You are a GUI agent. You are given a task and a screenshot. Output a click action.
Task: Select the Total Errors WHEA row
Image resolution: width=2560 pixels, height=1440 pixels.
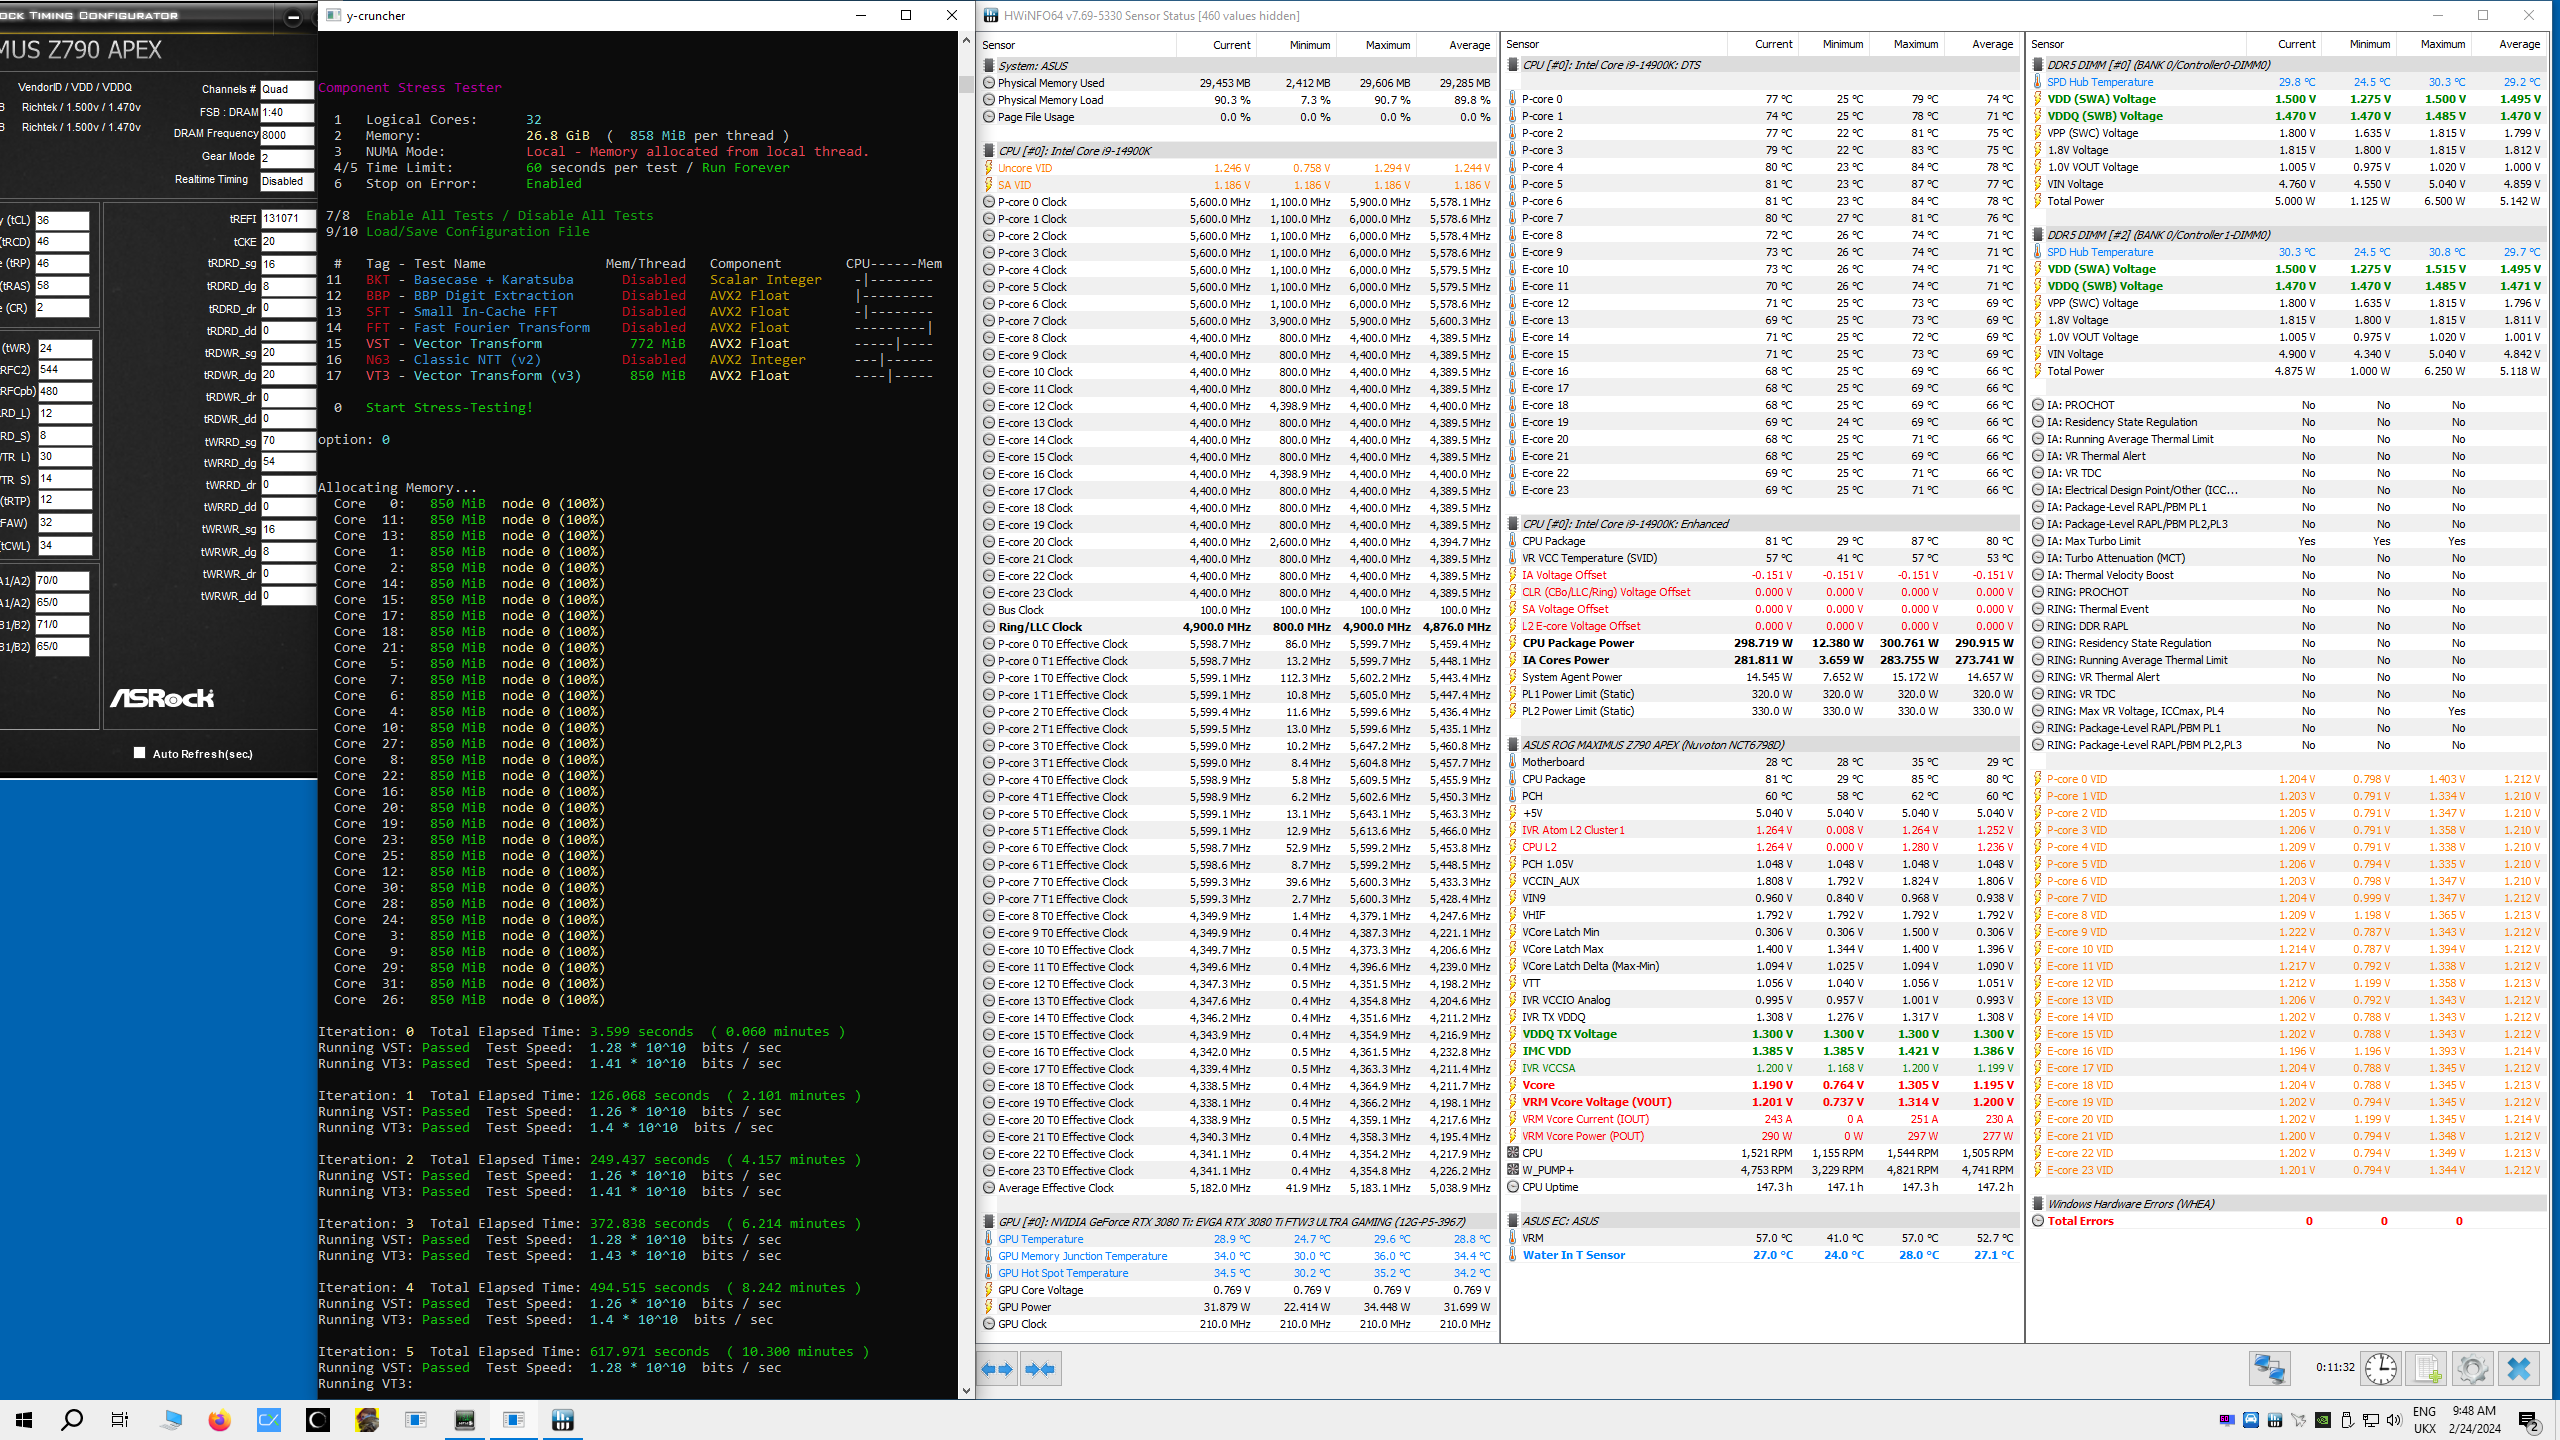point(2287,1221)
